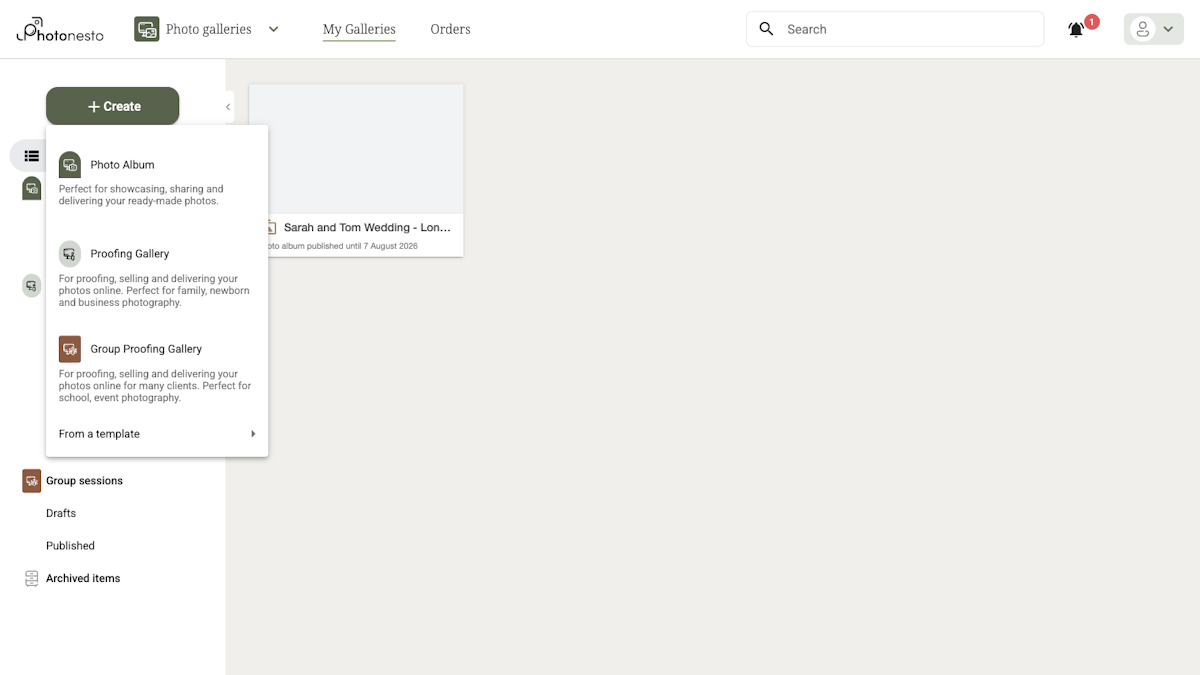The width and height of the screenshot is (1200, 675).
Task: Choose Proofing Gallery from the Create menu
Action: [x=157, y=275]
